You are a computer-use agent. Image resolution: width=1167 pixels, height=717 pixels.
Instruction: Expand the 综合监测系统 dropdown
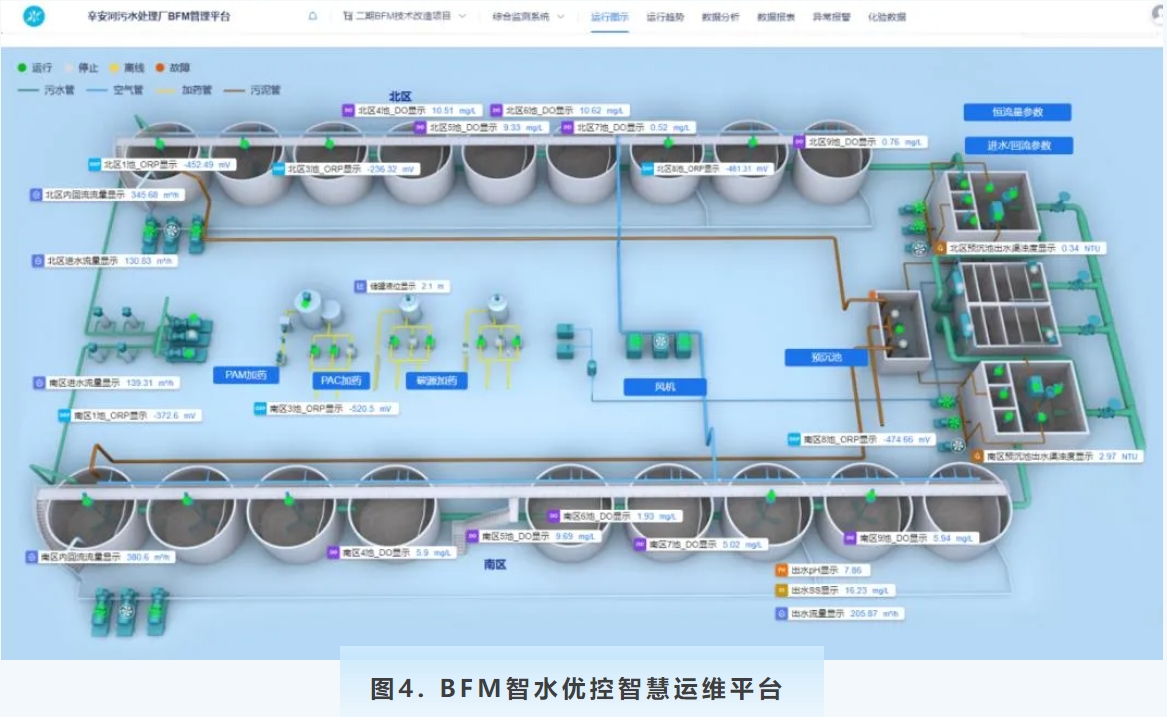[528, 17]
